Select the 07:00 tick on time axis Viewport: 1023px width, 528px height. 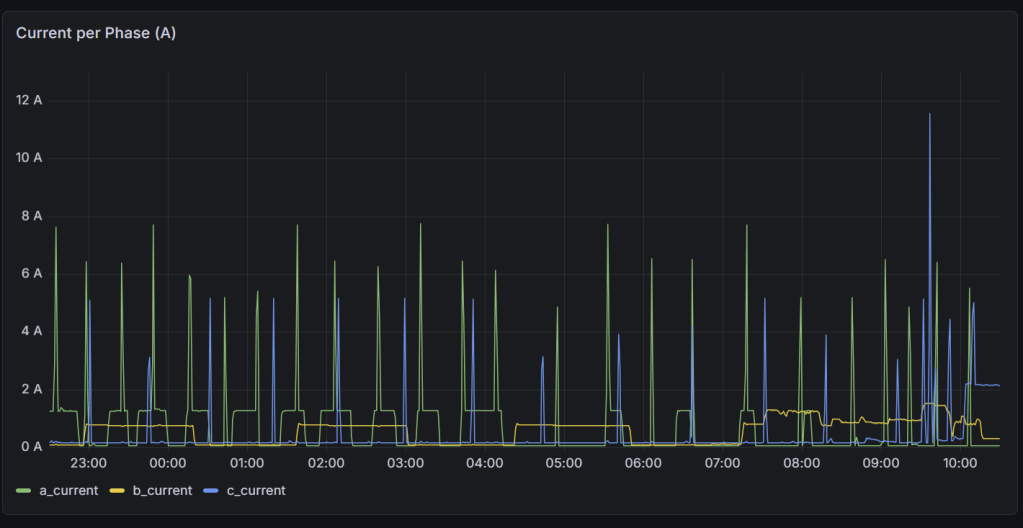(x=722, y=464)
